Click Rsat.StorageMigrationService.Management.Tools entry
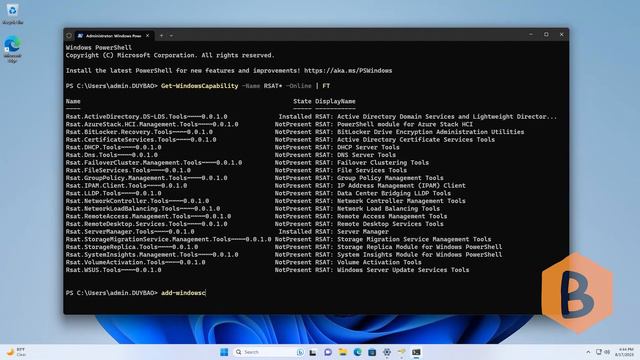The height and width of the screenshot is (360, 640). 169,239
